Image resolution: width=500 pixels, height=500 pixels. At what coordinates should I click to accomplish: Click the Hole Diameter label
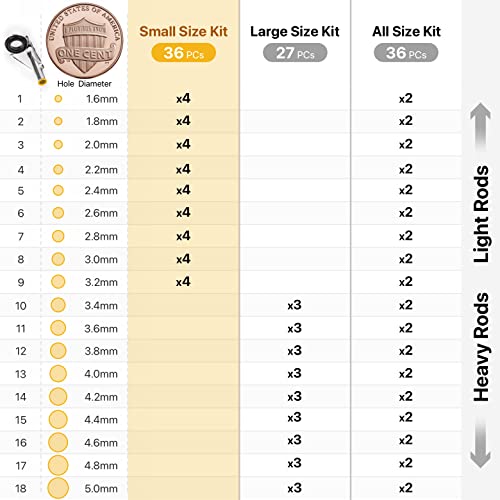(x=84, y=84)
